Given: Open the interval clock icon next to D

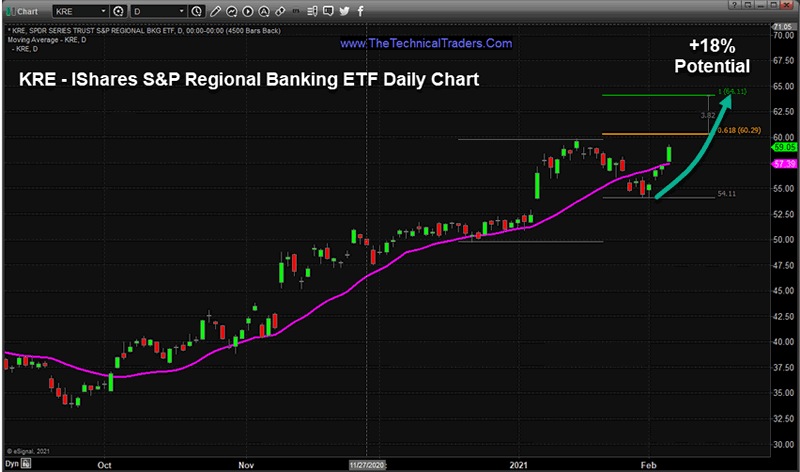Looking at the screenshot, I should click(196, 11).
